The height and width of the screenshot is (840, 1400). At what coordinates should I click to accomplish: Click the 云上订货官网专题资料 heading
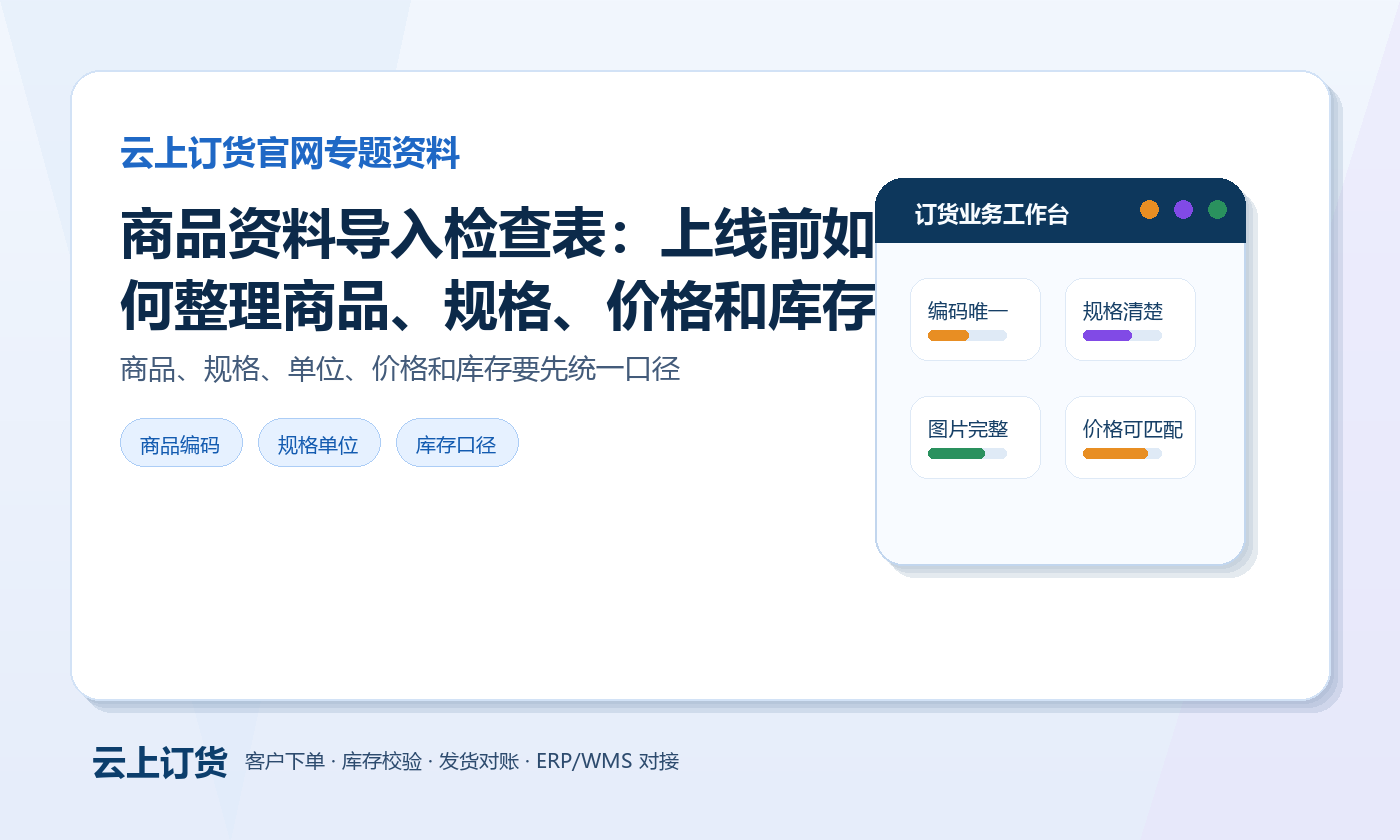click(x=290, y=154)
